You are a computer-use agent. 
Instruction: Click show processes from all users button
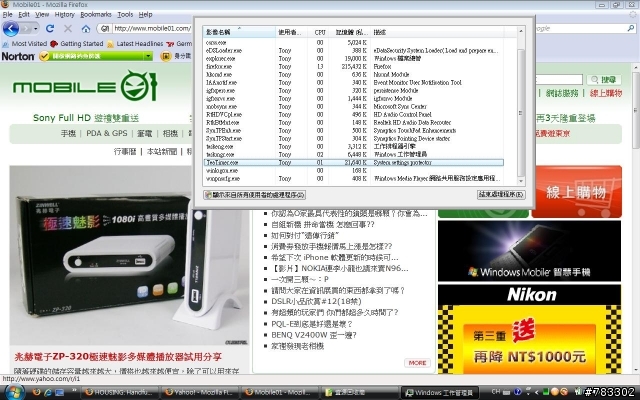click(x=255, y=195)
